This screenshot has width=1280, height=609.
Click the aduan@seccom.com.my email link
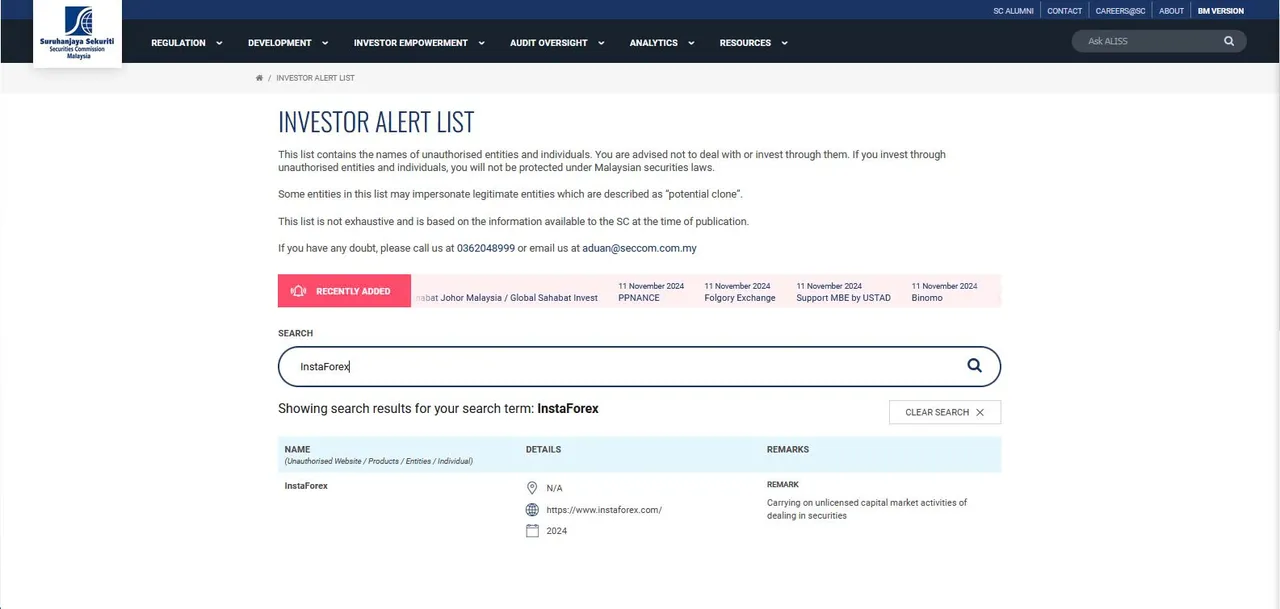(640, 248)
